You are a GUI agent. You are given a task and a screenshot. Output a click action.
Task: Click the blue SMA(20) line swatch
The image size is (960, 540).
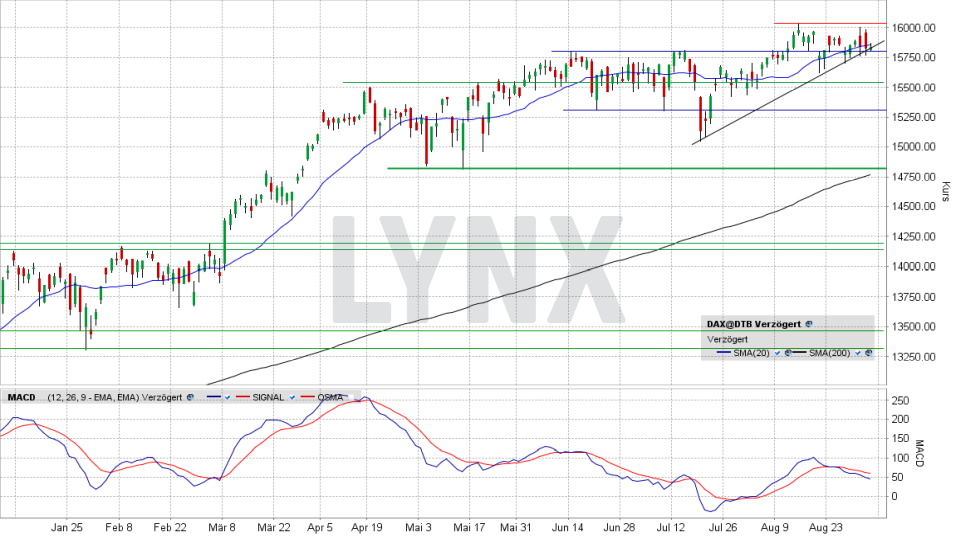(724, 352)
